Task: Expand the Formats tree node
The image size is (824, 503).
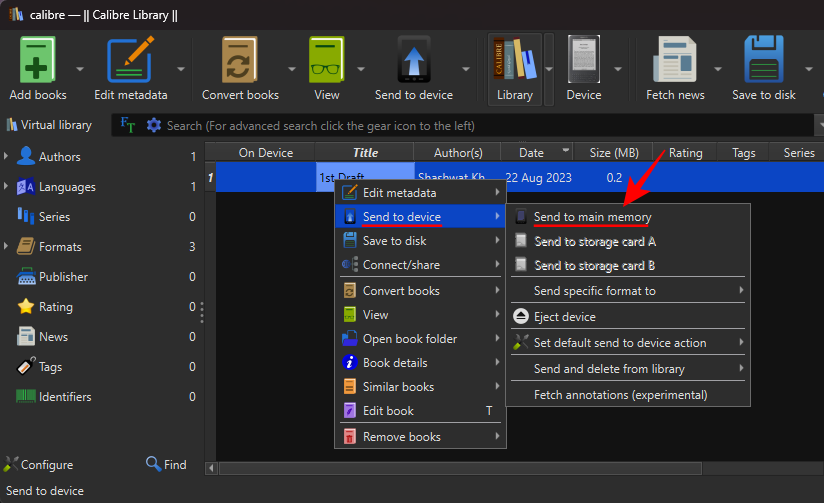Action: (6, 246)
